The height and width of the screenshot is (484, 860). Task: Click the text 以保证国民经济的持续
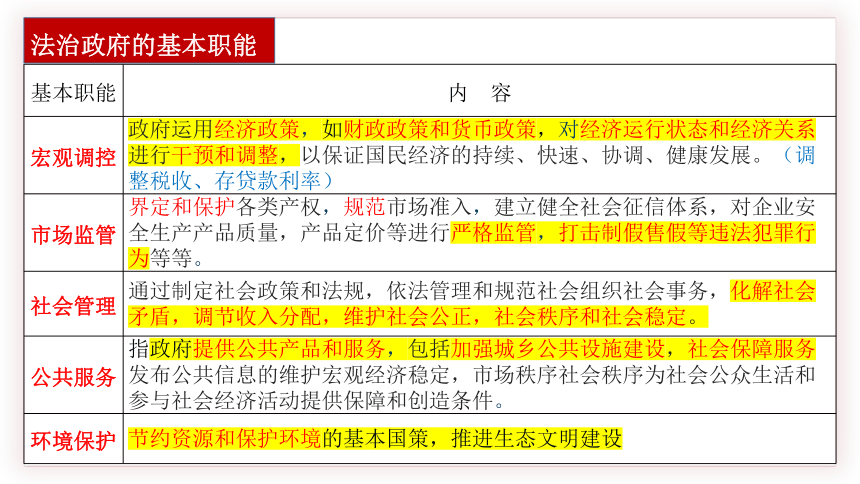click(408, 155)
